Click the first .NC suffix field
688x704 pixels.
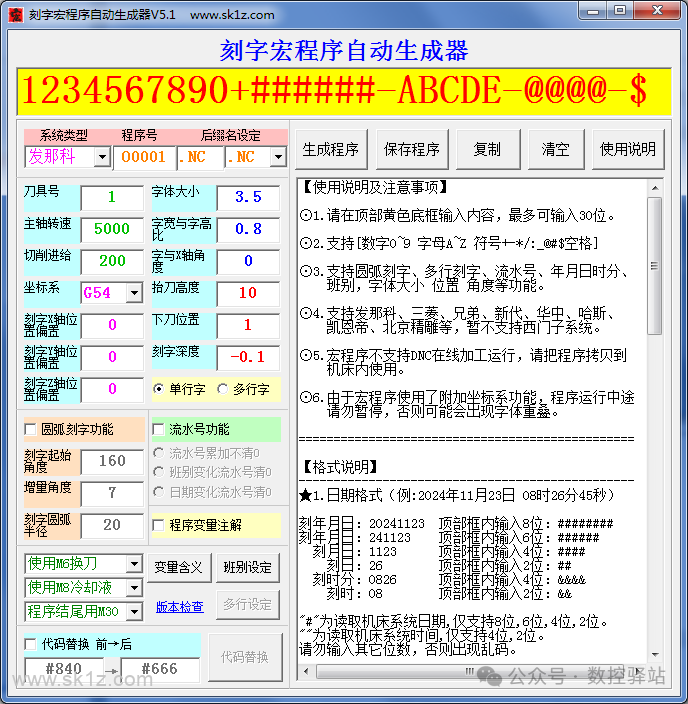(200, 158)
